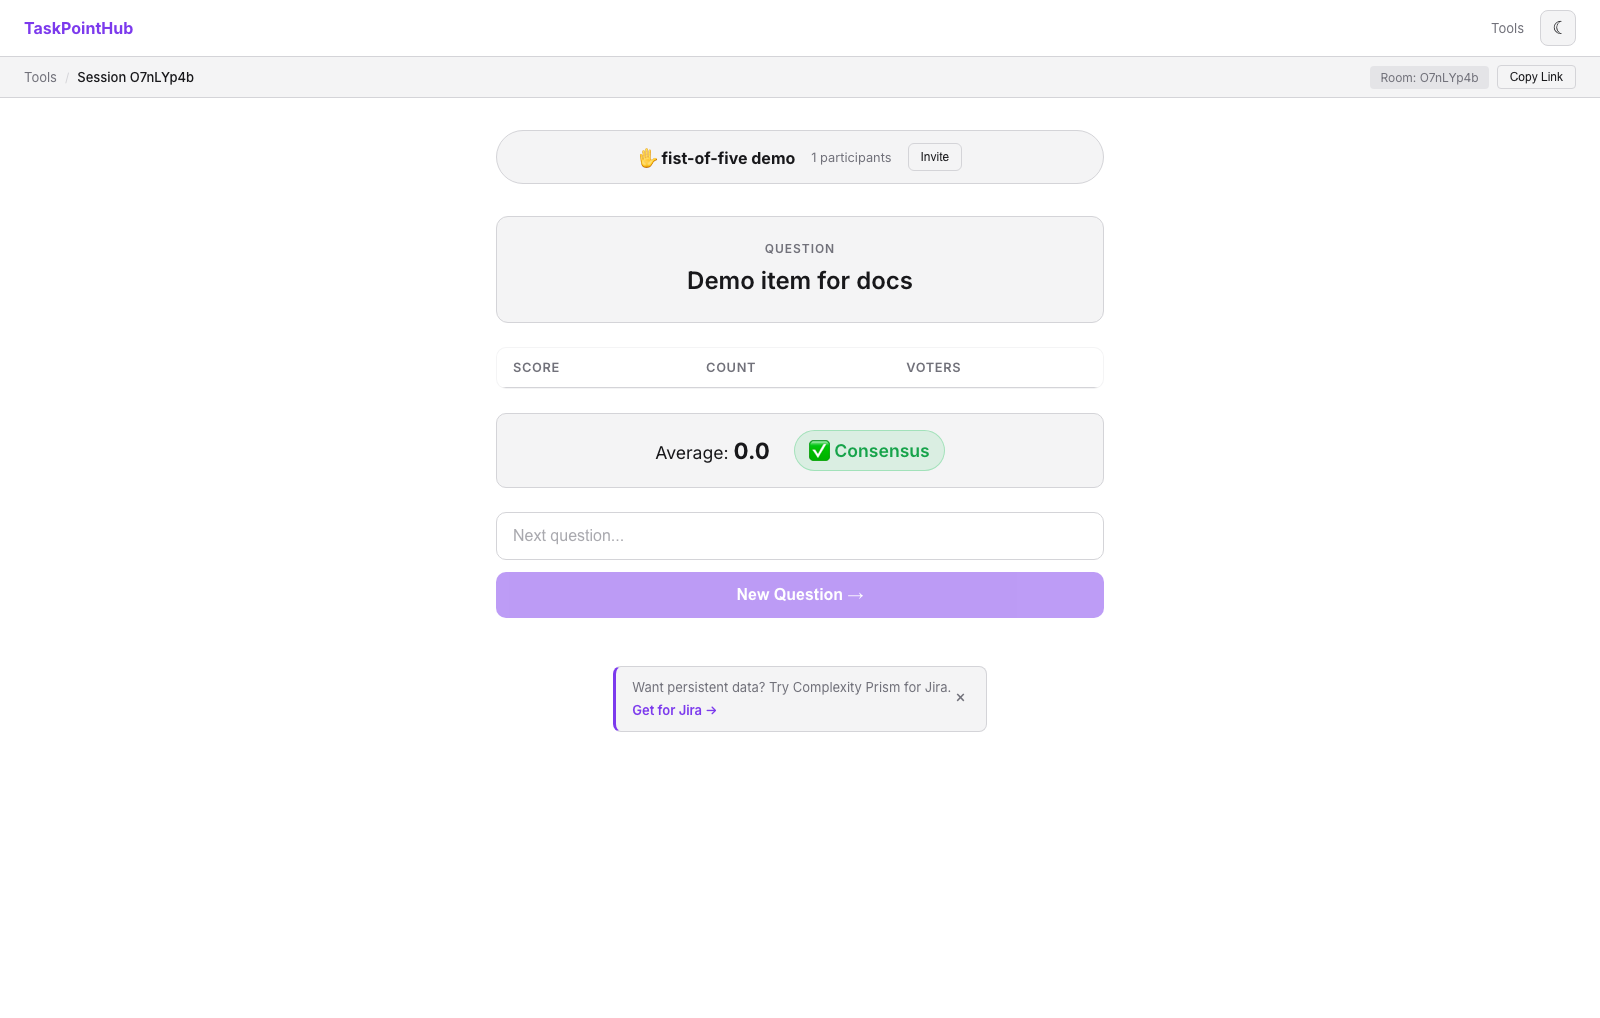Click the COUNT column header
Screen dimensions: 1600x1018
point(731,368)
